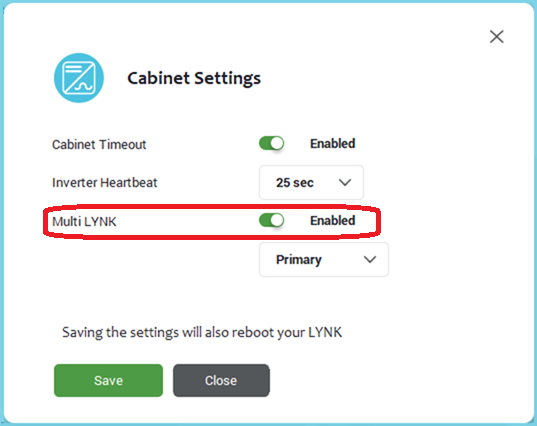Select the Inverter Heartbeat label
The width and height of the screenshot is (537, 426).
point(104,183)
